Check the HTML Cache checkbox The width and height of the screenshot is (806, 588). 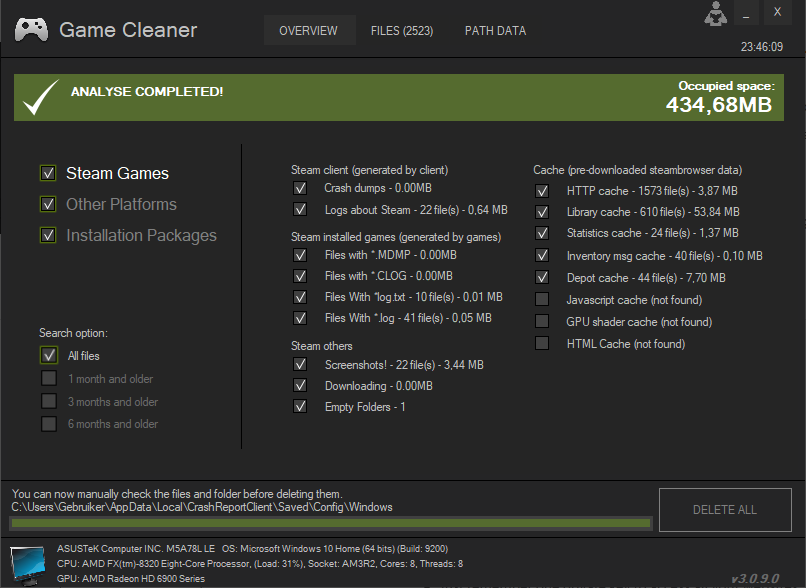coord(542,343)
